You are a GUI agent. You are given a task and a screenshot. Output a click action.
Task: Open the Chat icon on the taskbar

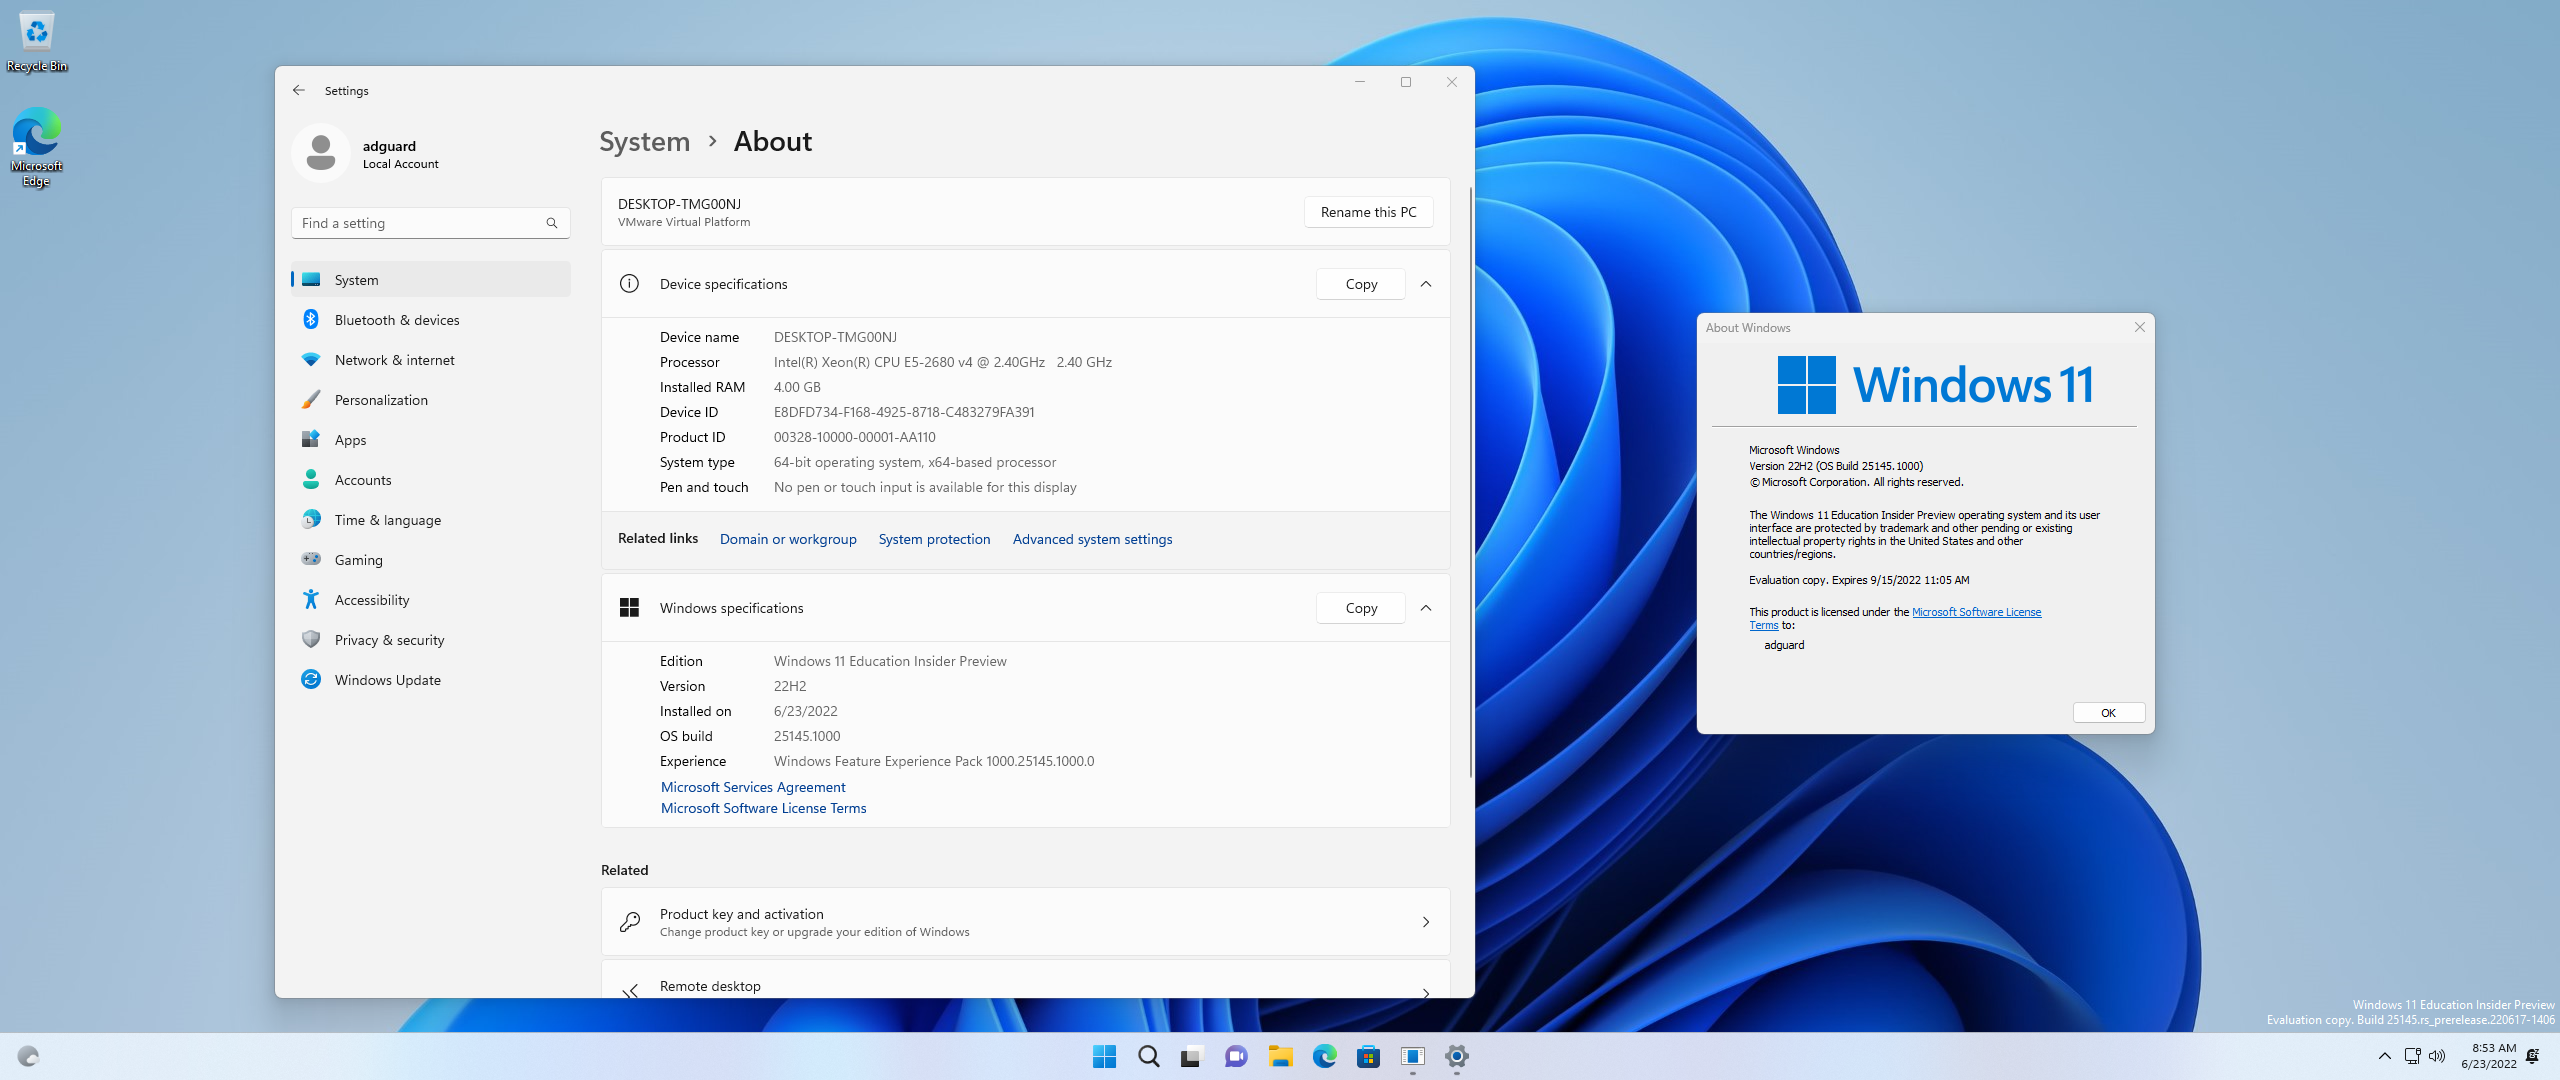(1236, 1056)
